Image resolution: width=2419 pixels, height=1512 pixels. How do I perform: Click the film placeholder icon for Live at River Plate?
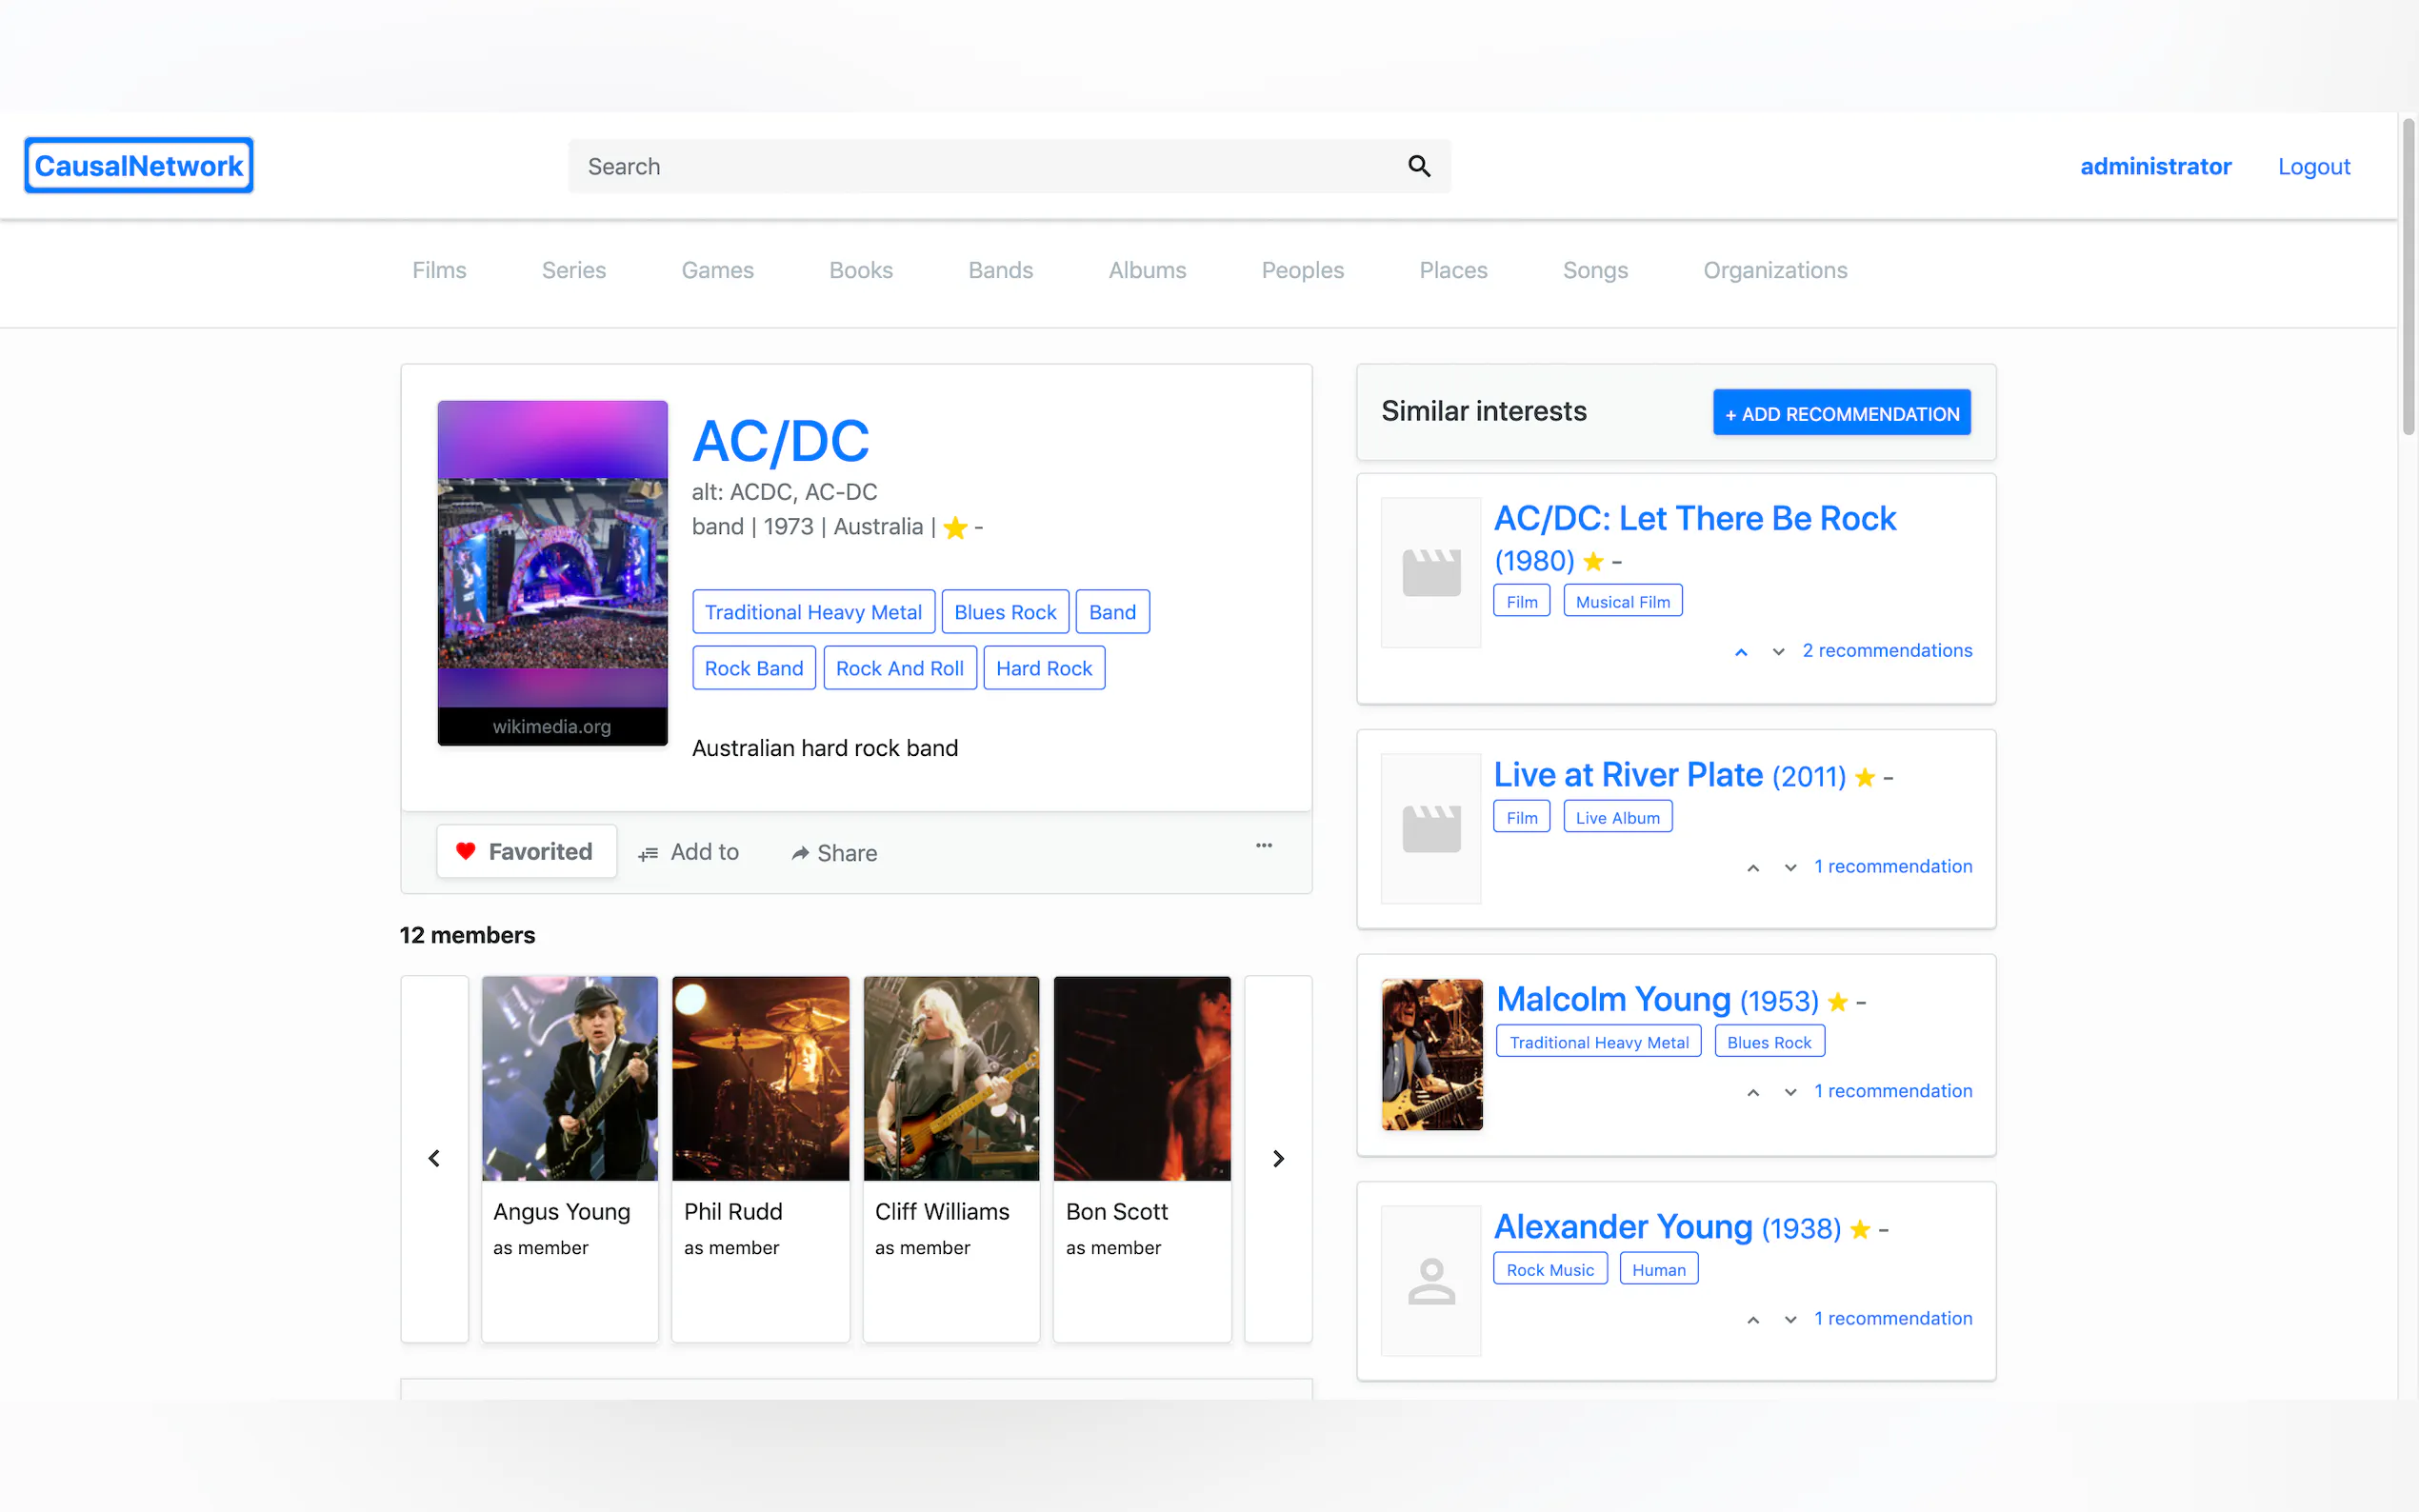1431,829
